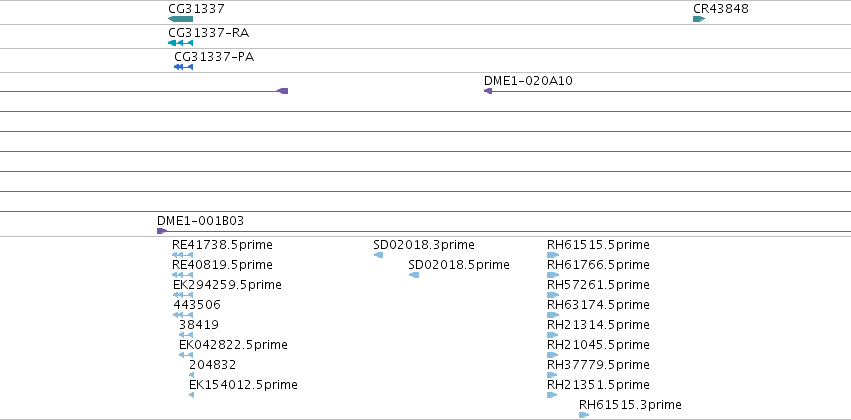Viewport: 851px width, 420px height.
Task: Click the SD02018.3prime EST glyph
Action: (x=378, y=255)
